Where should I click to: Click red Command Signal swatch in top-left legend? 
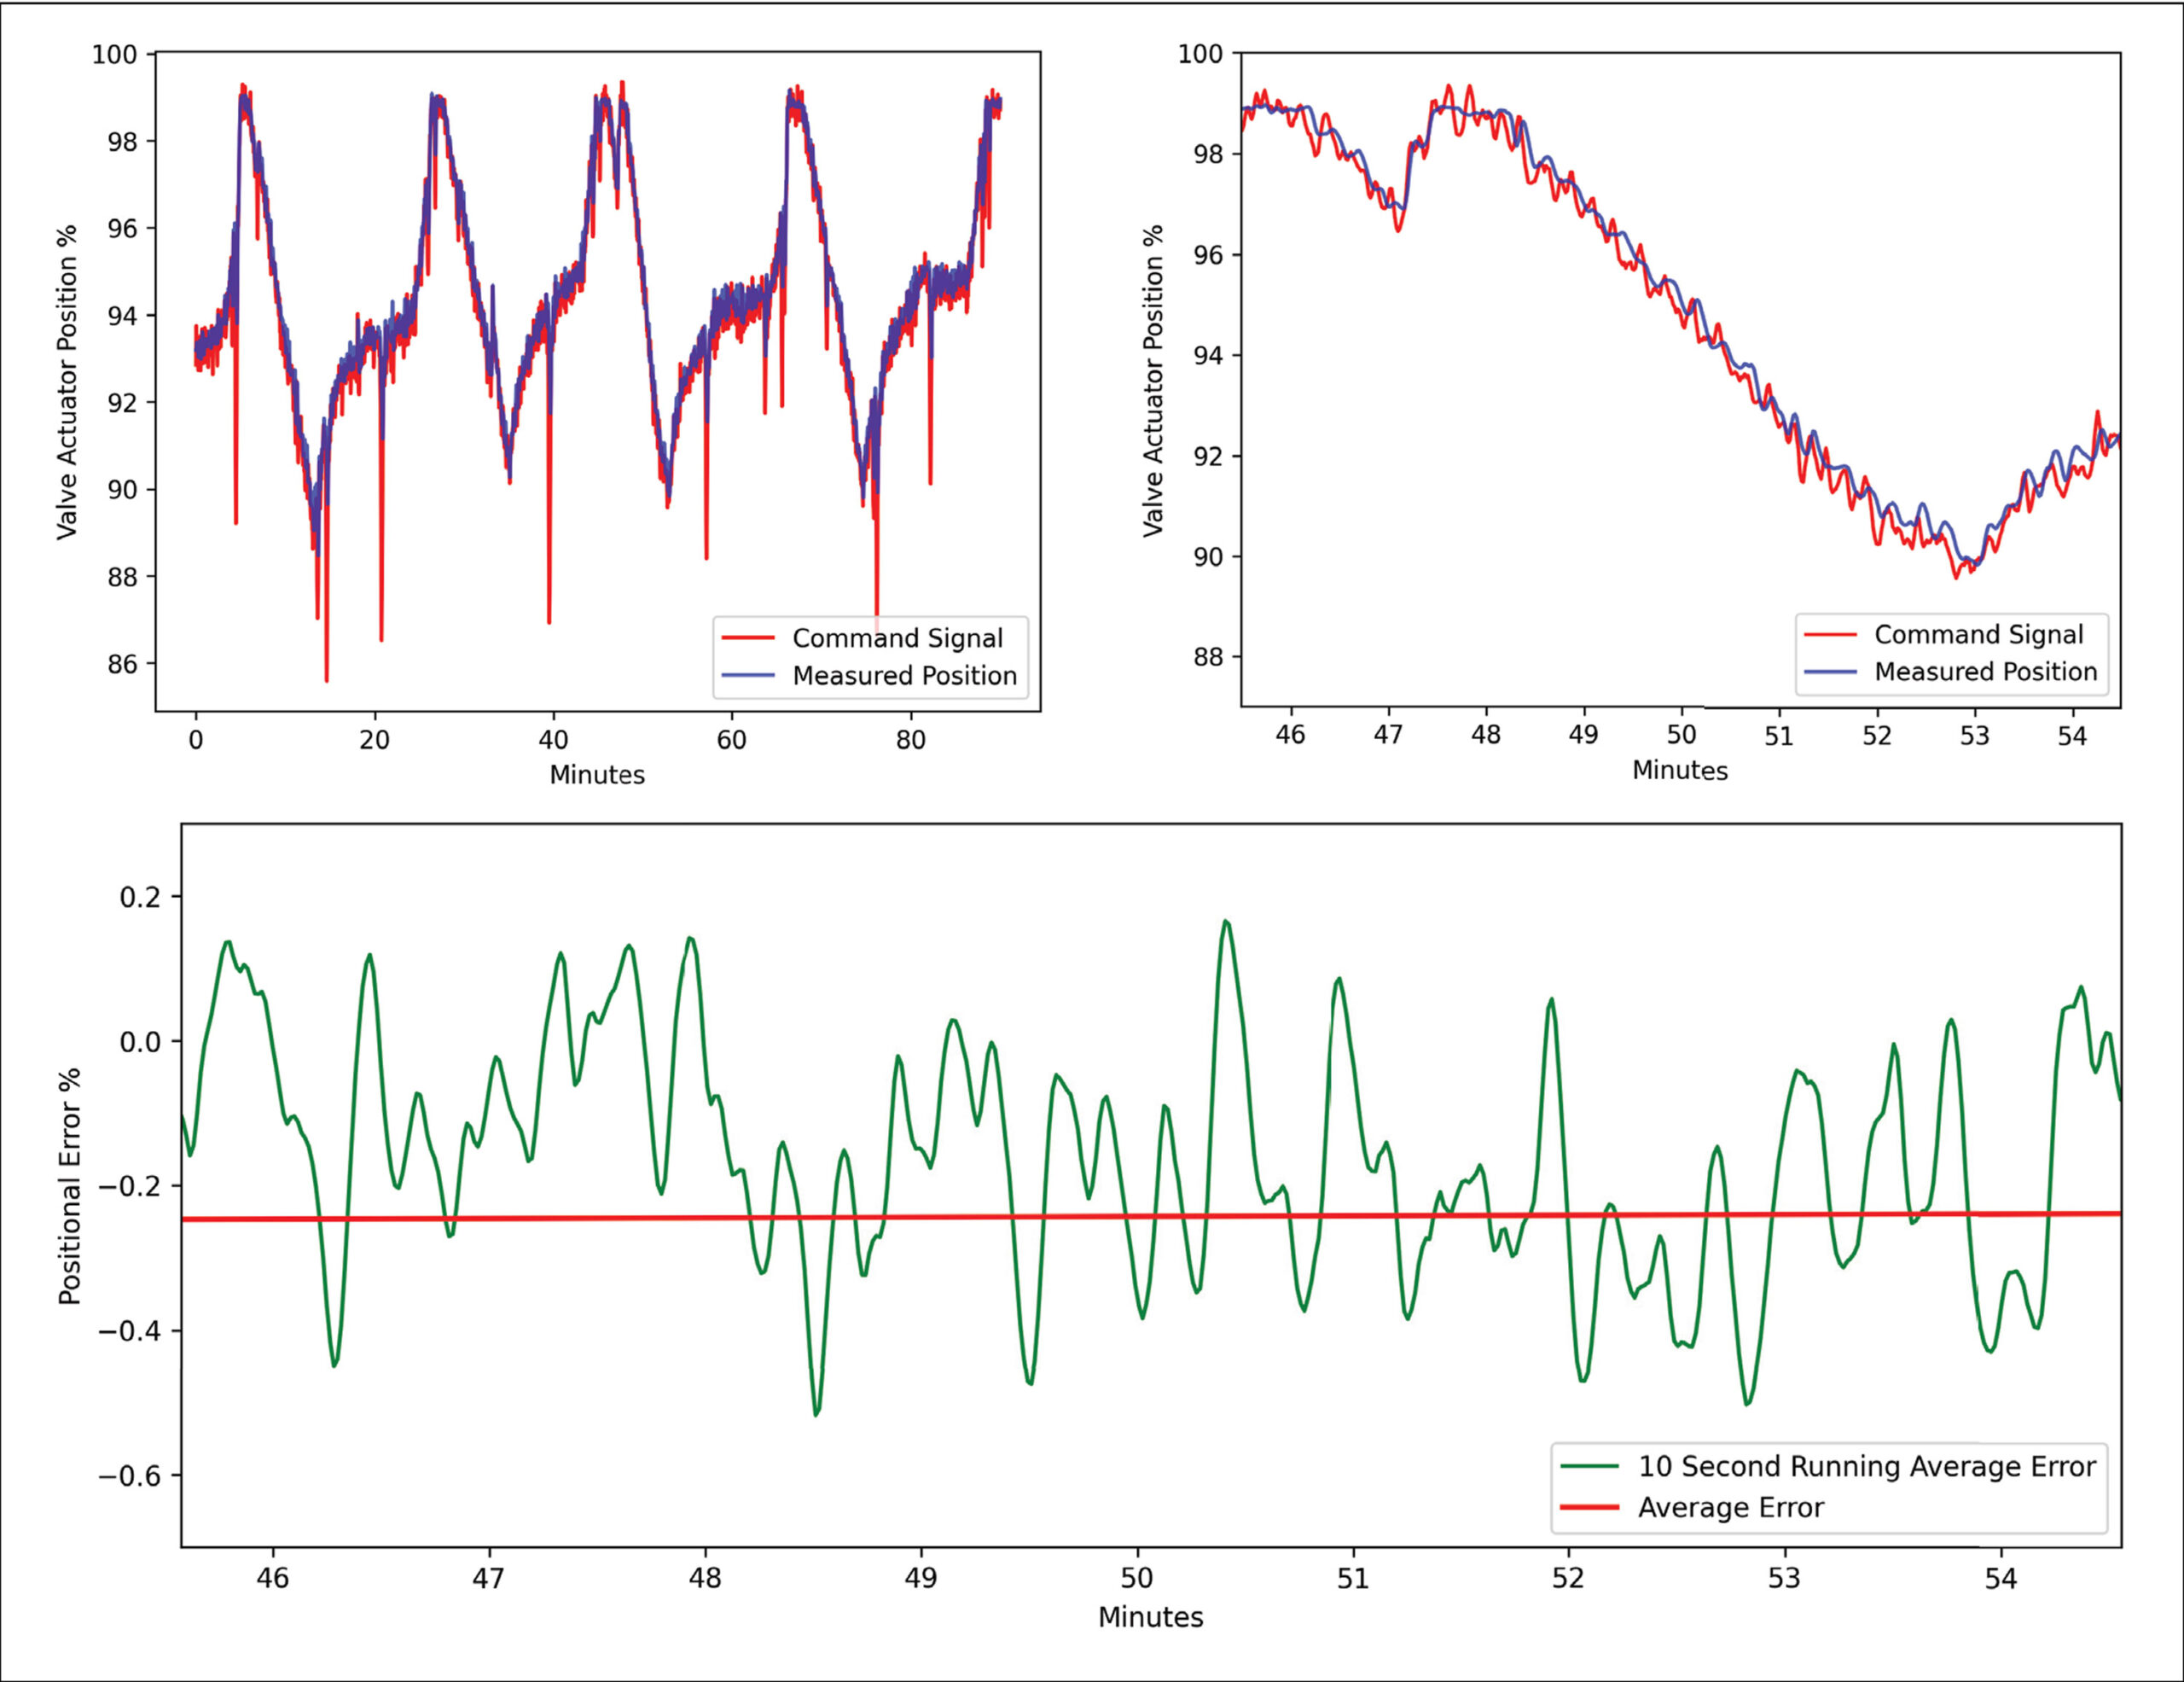tap(747, 638)
